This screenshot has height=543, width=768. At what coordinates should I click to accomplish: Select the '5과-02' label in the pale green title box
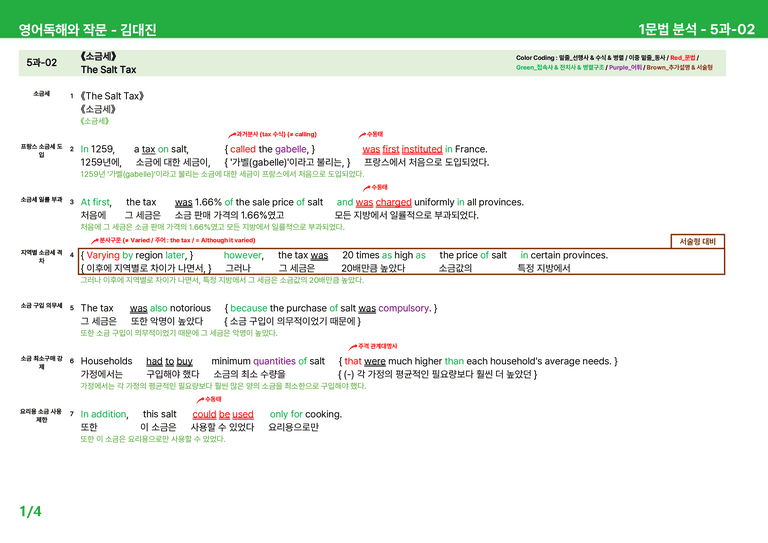pos(42,63)
